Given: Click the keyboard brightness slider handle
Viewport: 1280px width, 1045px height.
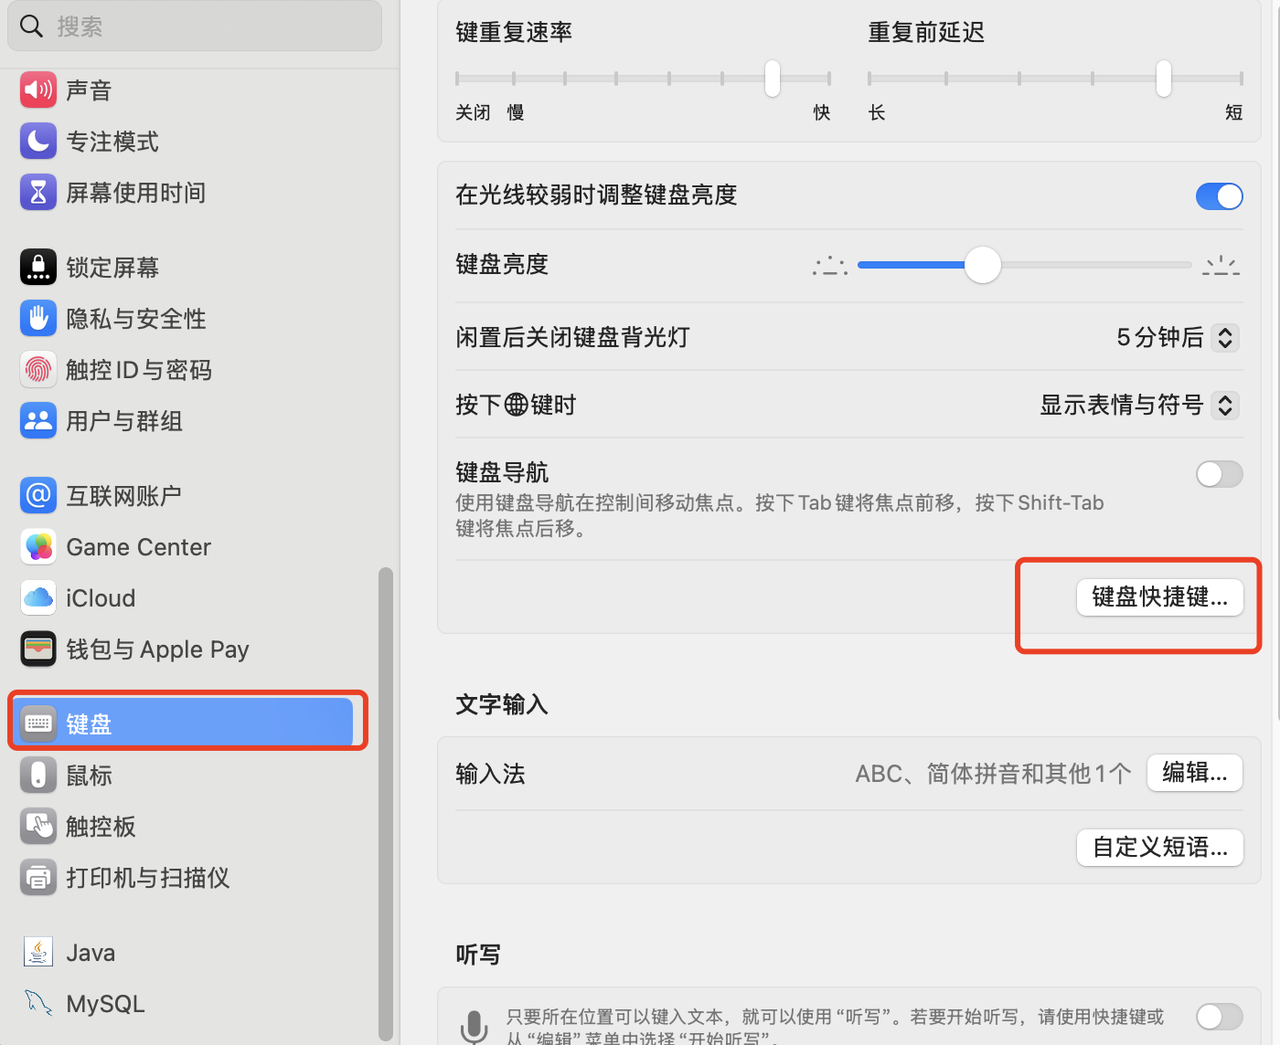Looking at the screenshot, I should point(983,265).
